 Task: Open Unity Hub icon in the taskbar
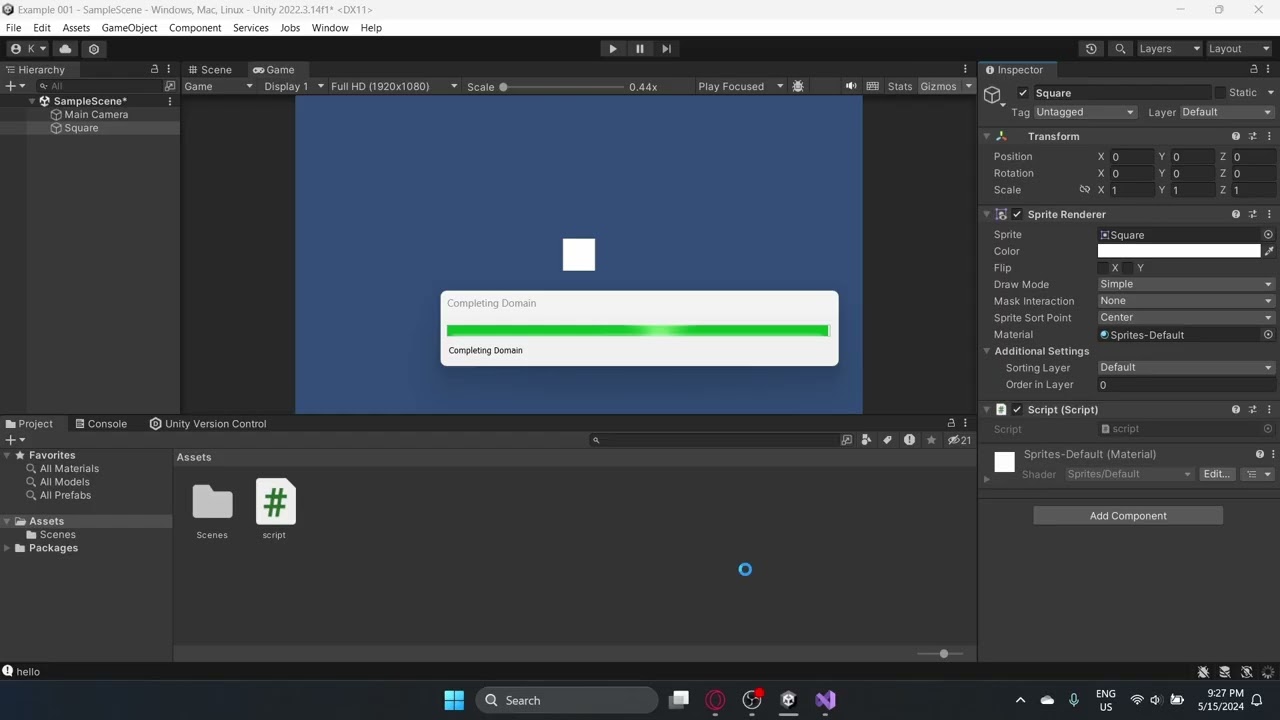click(788, 700)
